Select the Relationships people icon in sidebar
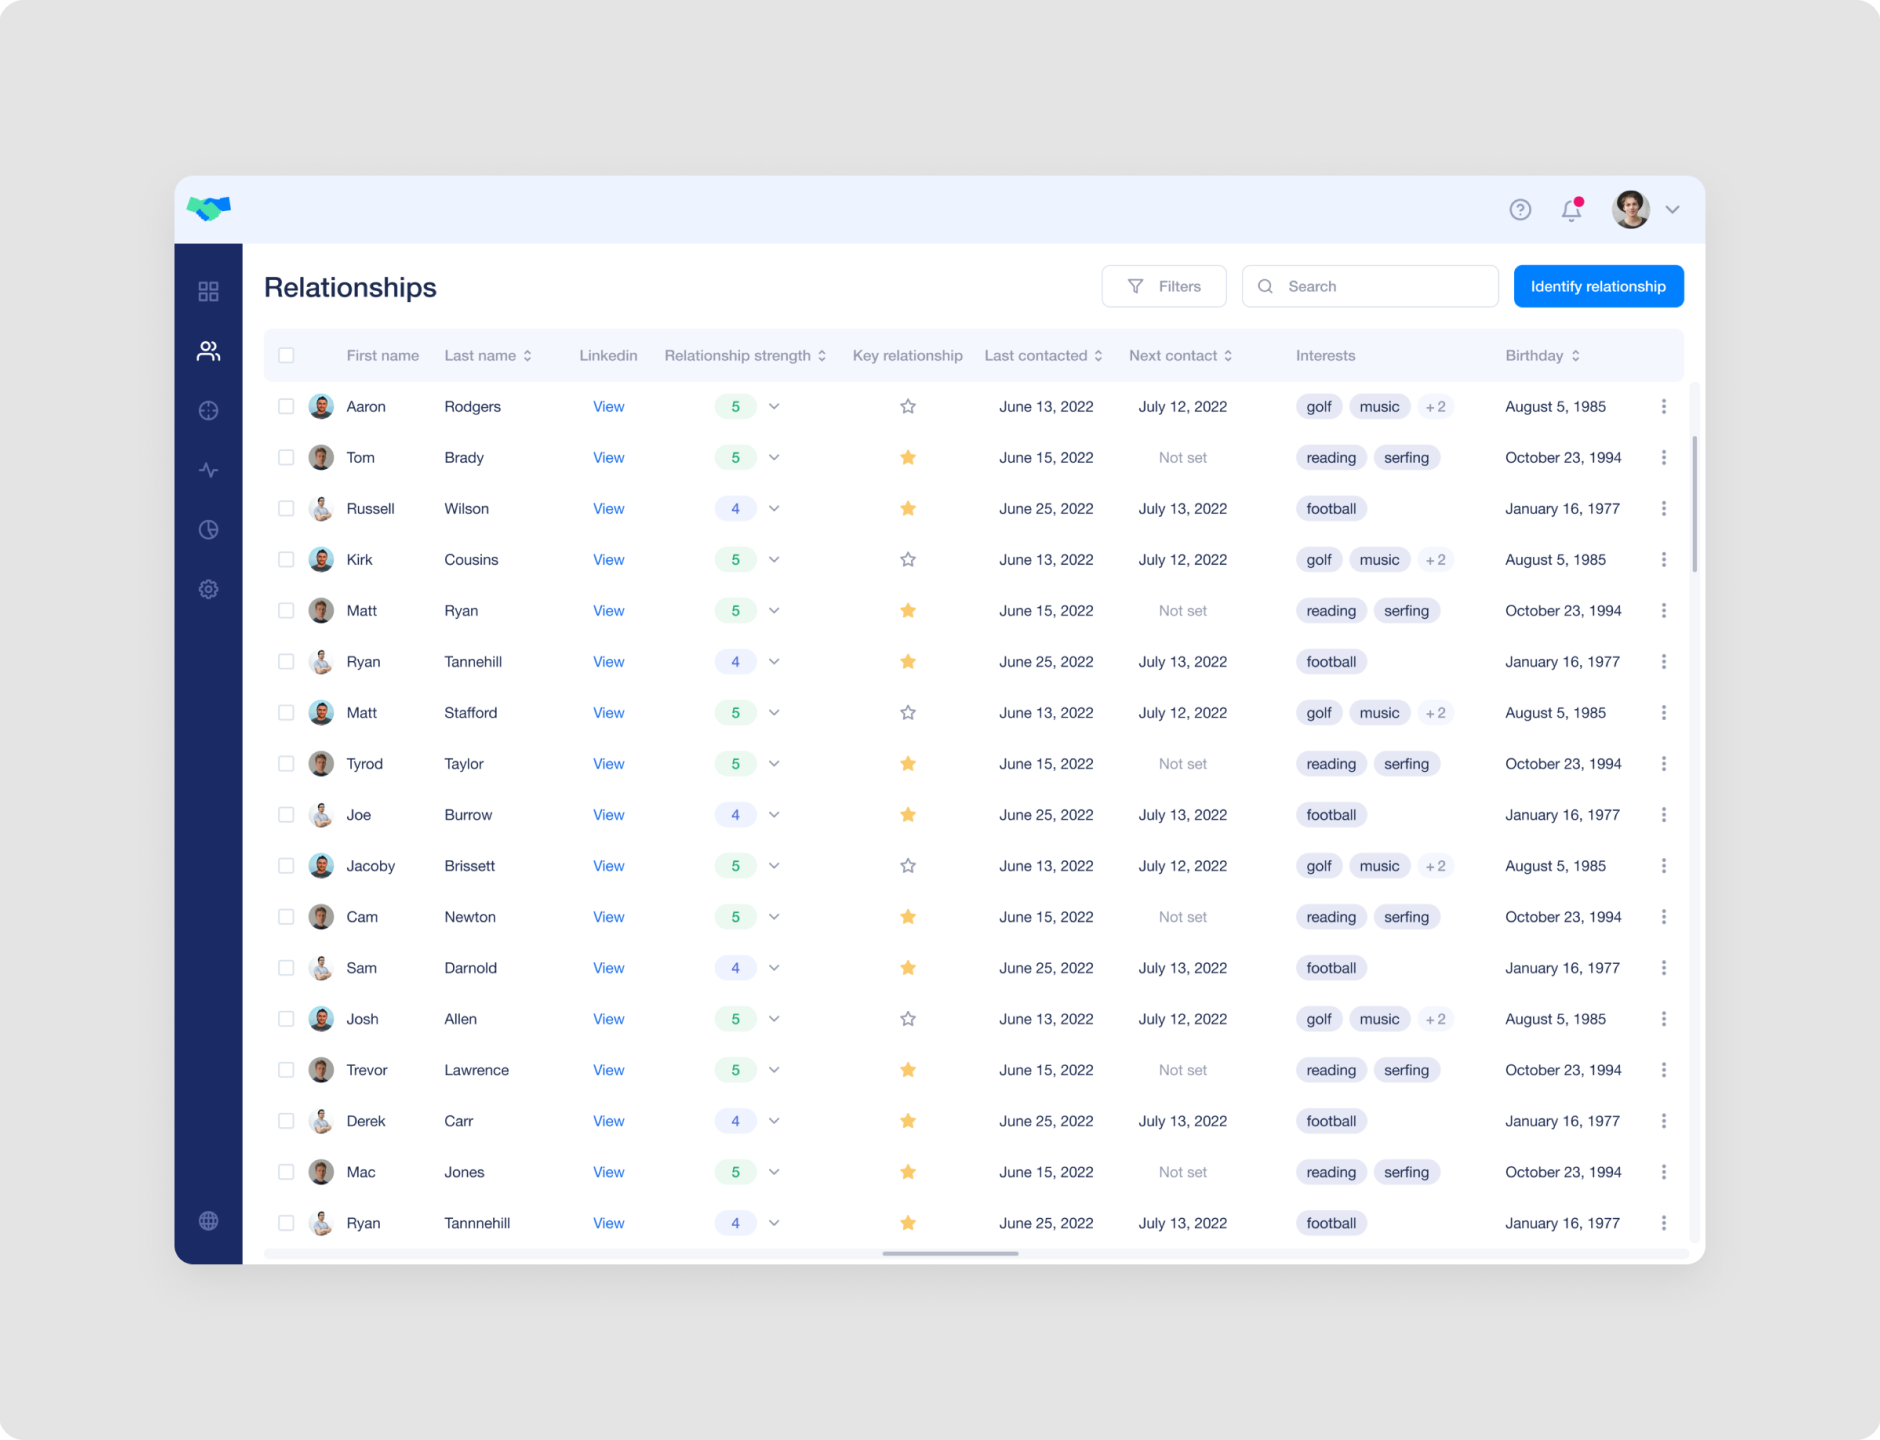The image size is (1880, 1440). click(x=208, y=350)
